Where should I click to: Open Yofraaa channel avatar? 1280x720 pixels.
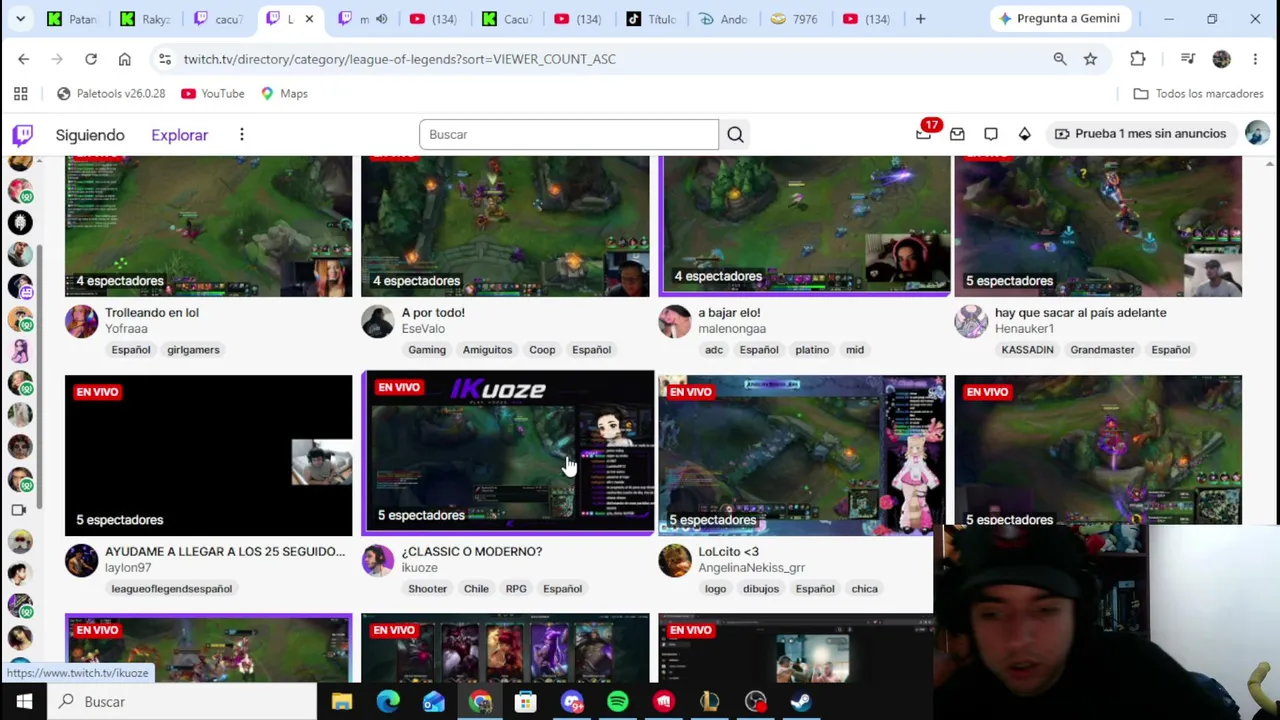click(81, 321)
